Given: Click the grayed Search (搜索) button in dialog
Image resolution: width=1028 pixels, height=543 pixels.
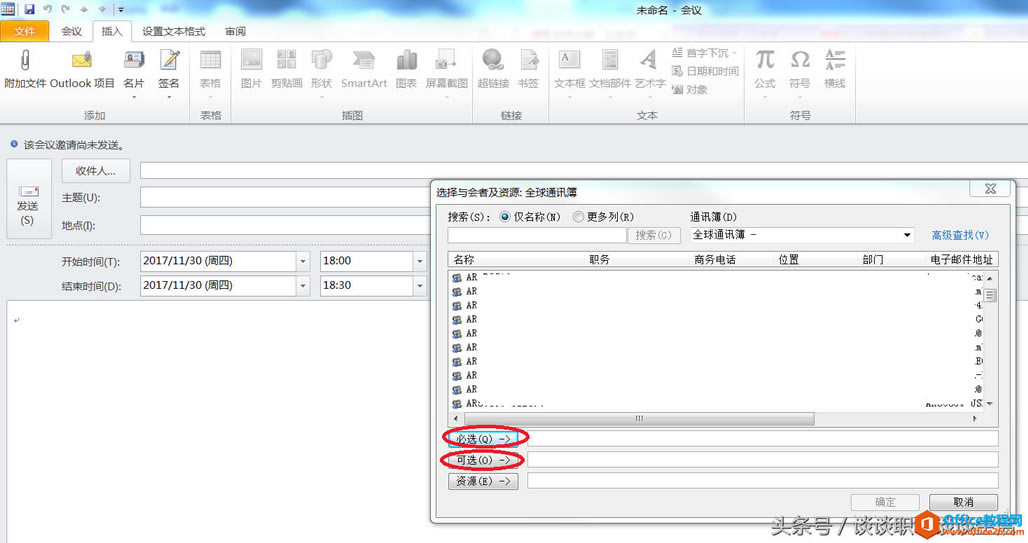Looking at the screenshot, I should (653, 235).
